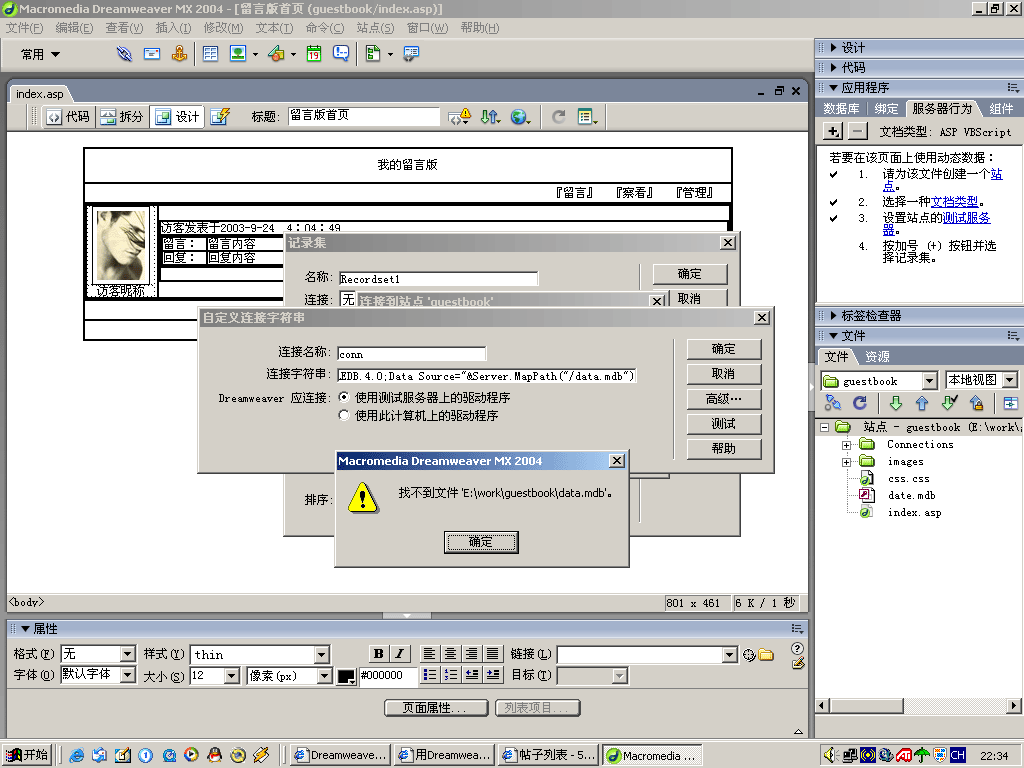This screenshot has width=1024, height=768.
Task: Open the 像素(px) unit dropdown
Action: tap(325, 675)
